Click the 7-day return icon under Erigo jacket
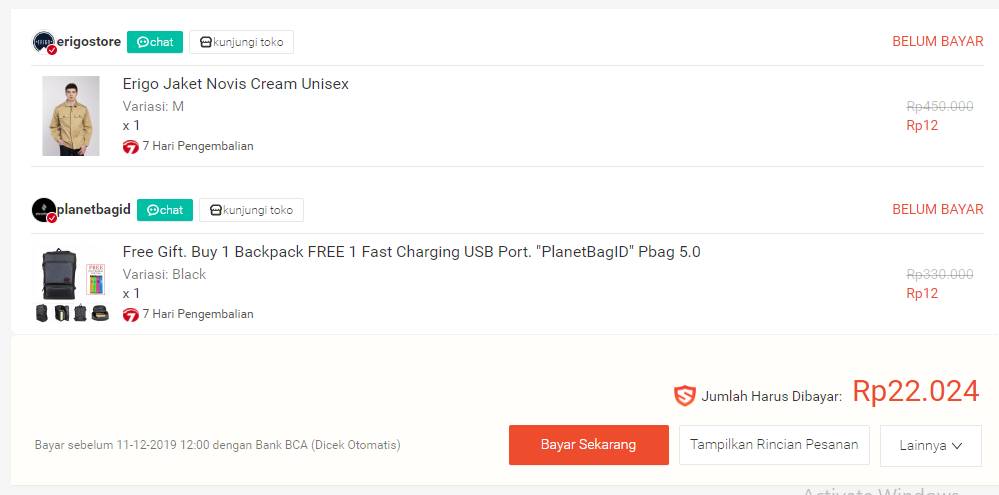Screen dimensions: 999x495 coord(130,146)
